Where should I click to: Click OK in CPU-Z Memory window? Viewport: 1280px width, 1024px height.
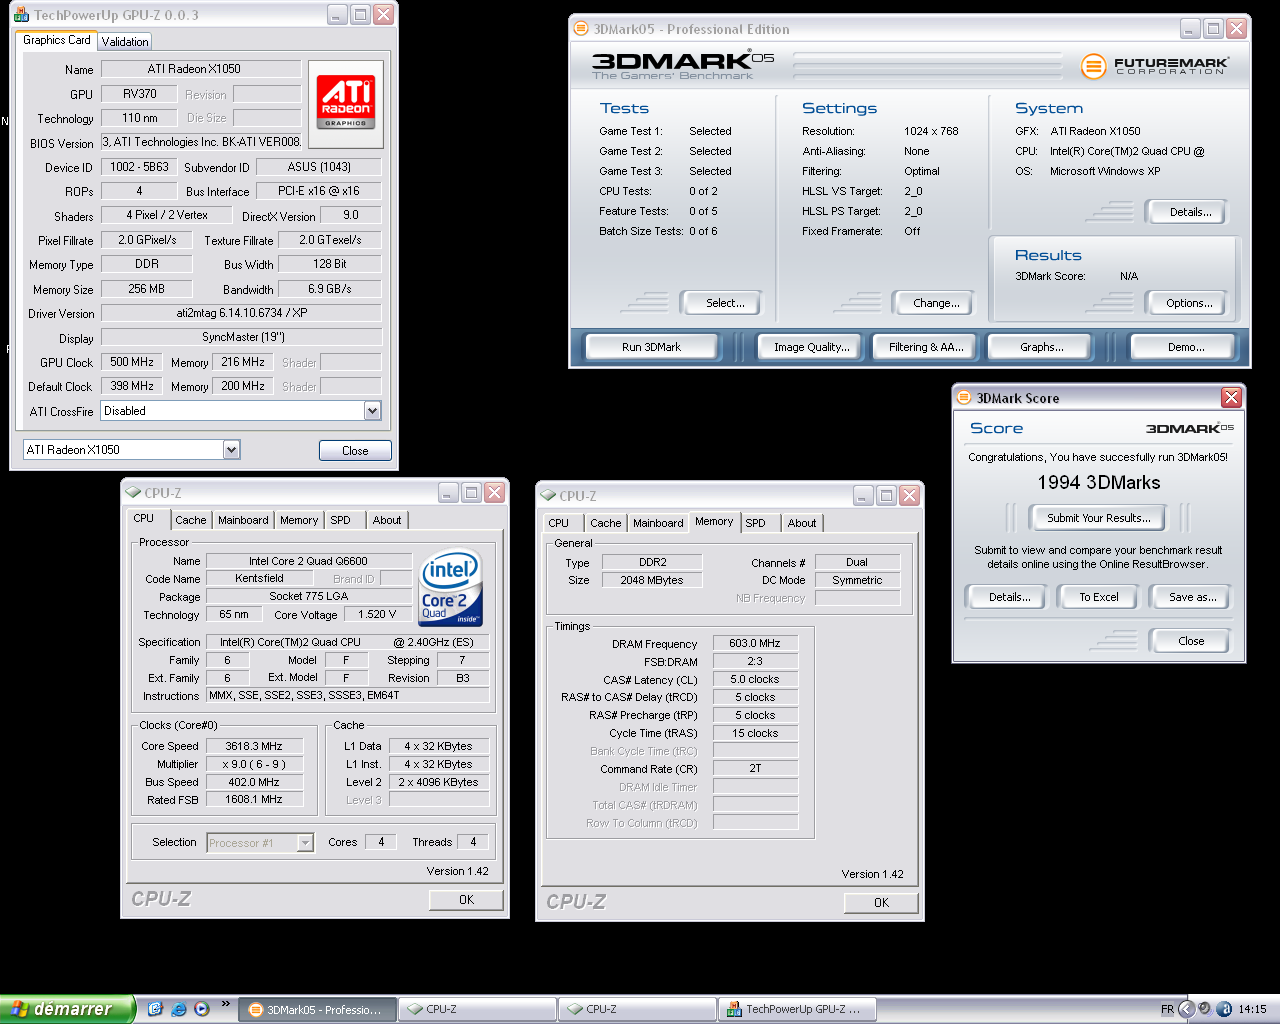[881, 903]
